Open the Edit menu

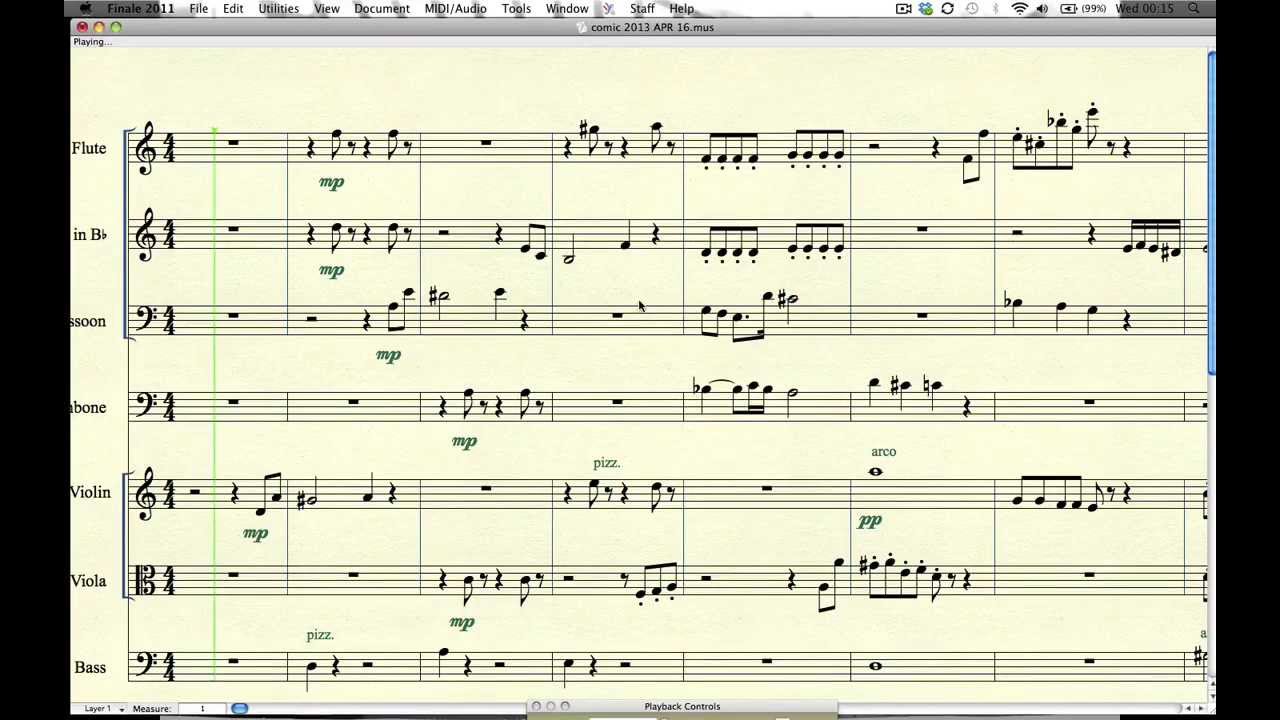(233, 9)
